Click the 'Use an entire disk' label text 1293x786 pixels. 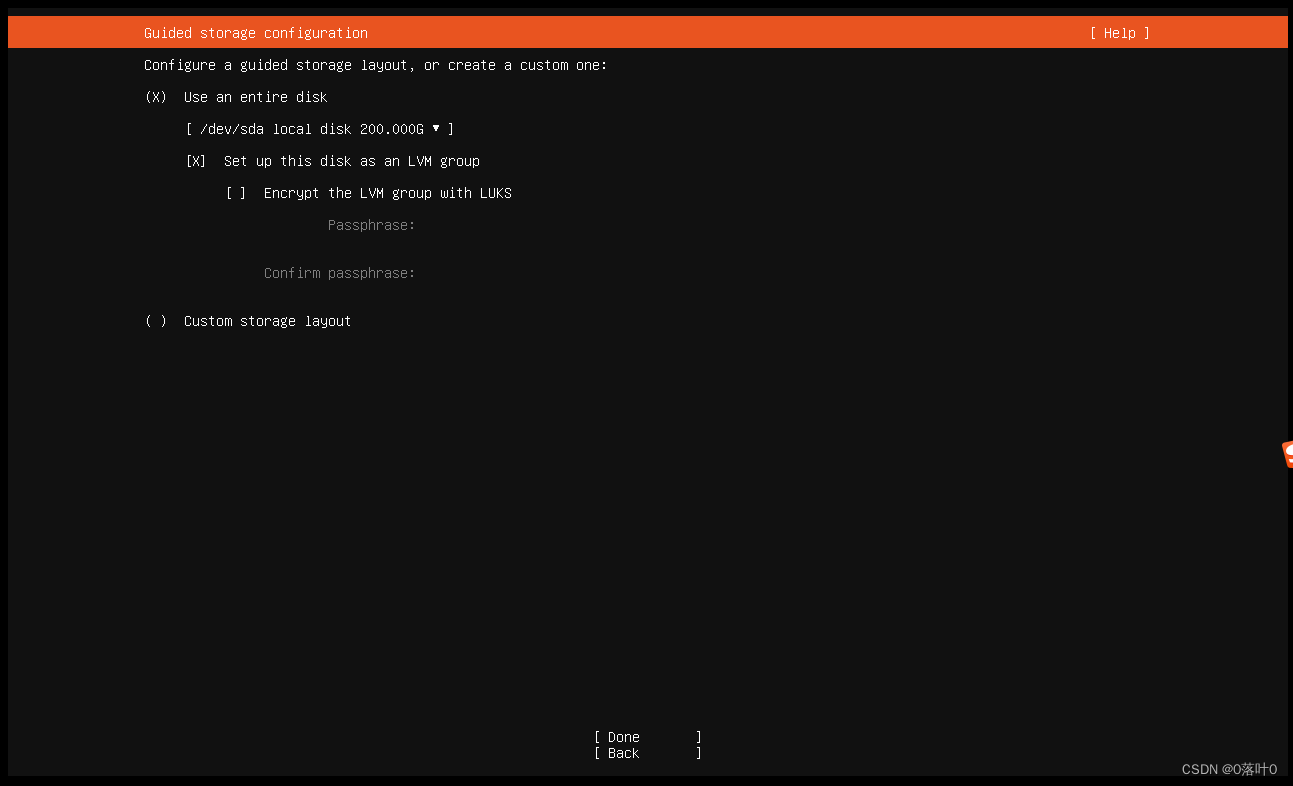pos(256,97)
